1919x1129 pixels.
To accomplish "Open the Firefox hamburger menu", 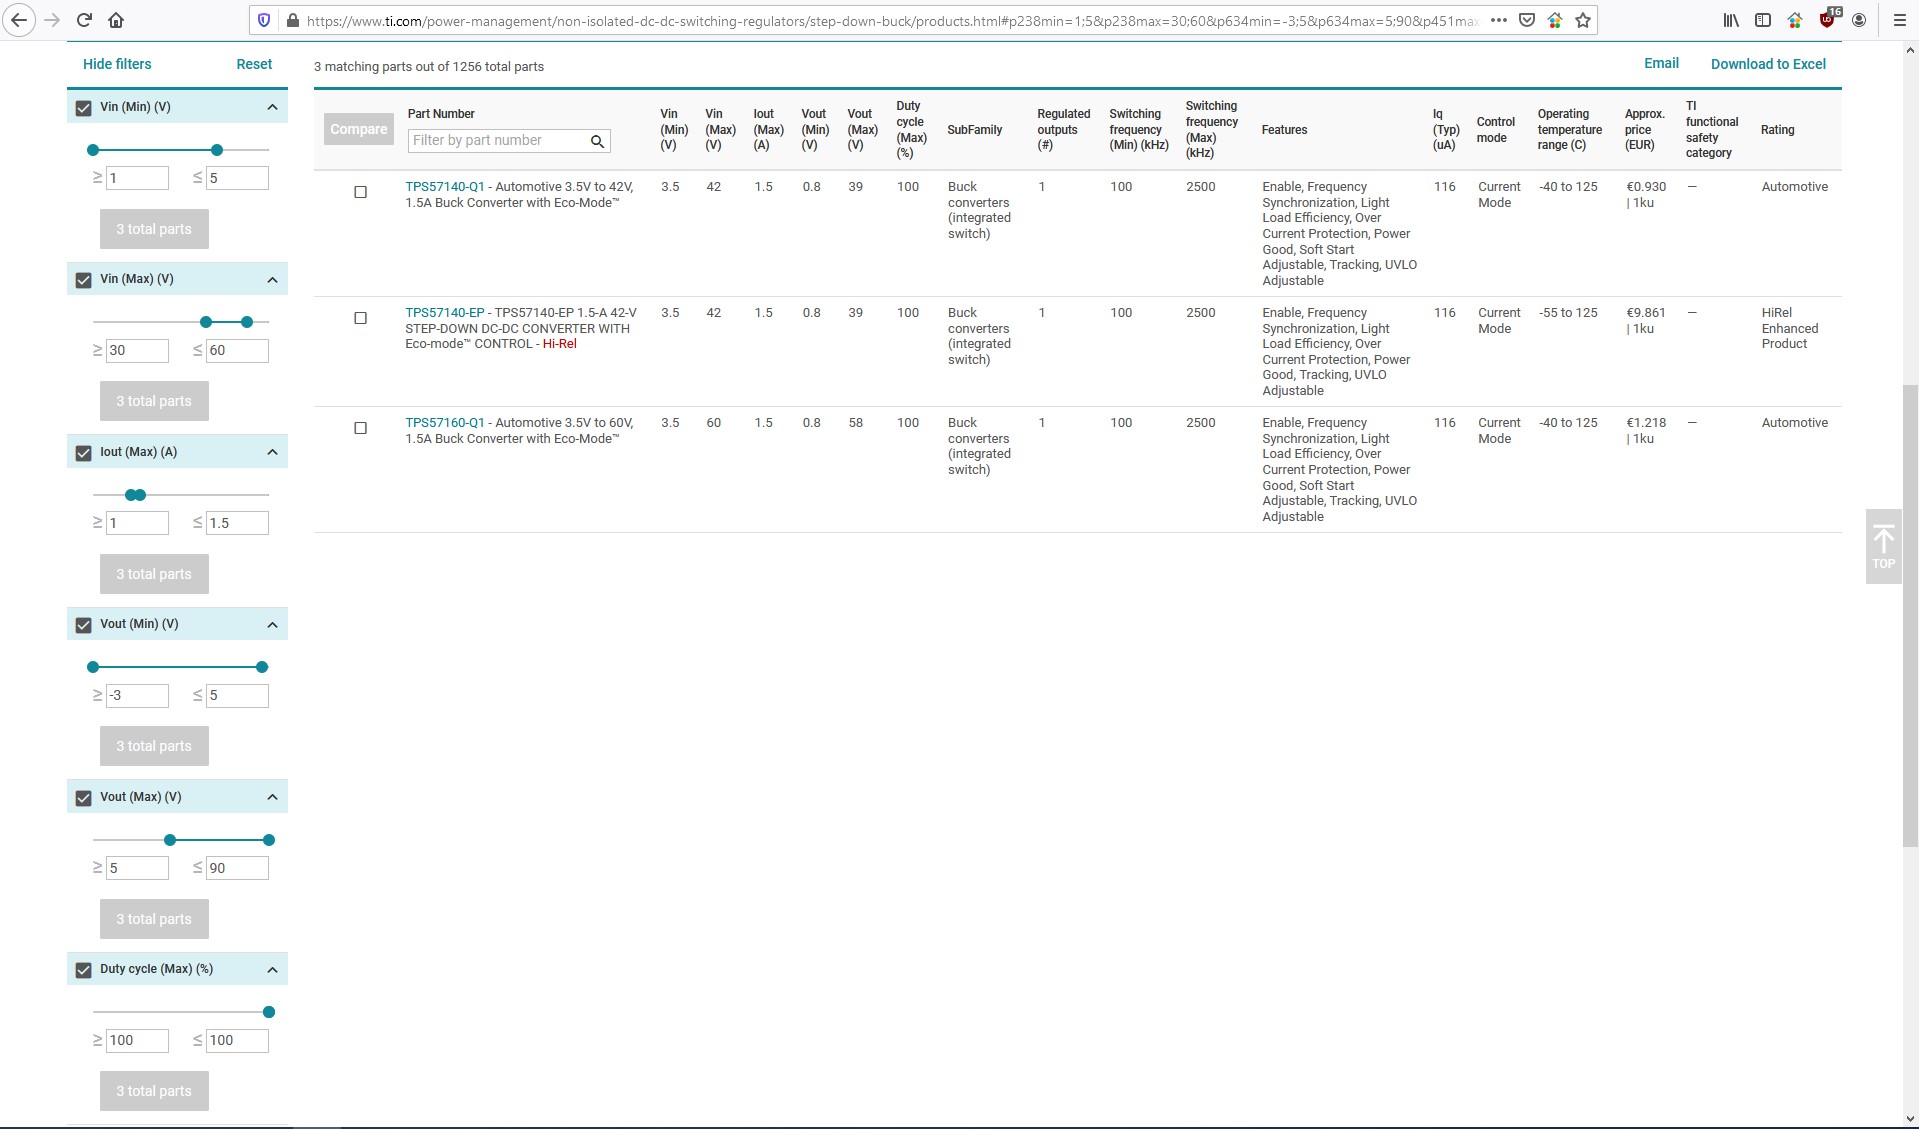I will pos(1899,20).
